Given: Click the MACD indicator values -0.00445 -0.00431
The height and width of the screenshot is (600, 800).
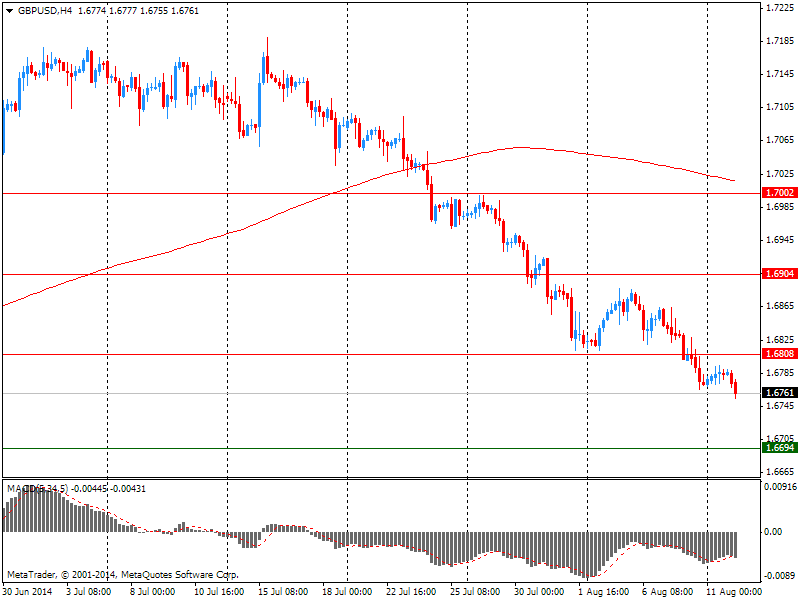Looking at the screenshot, I should (109, 489).
